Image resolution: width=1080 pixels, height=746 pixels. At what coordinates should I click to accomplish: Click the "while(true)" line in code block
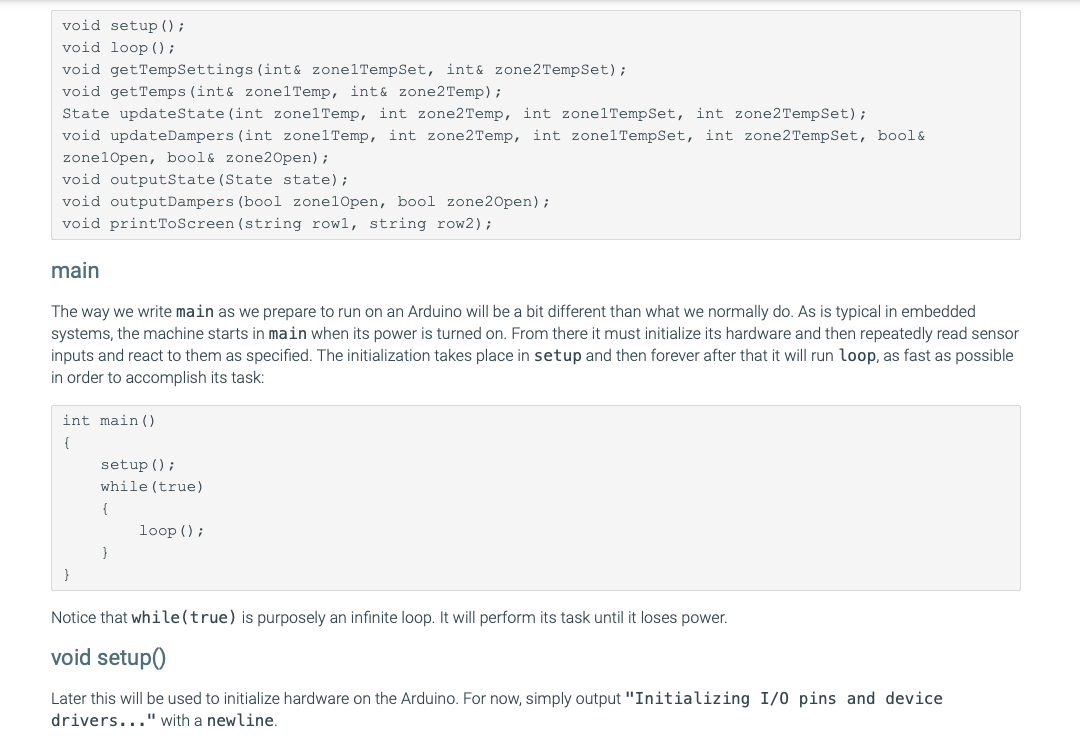(x=151, y=486)
